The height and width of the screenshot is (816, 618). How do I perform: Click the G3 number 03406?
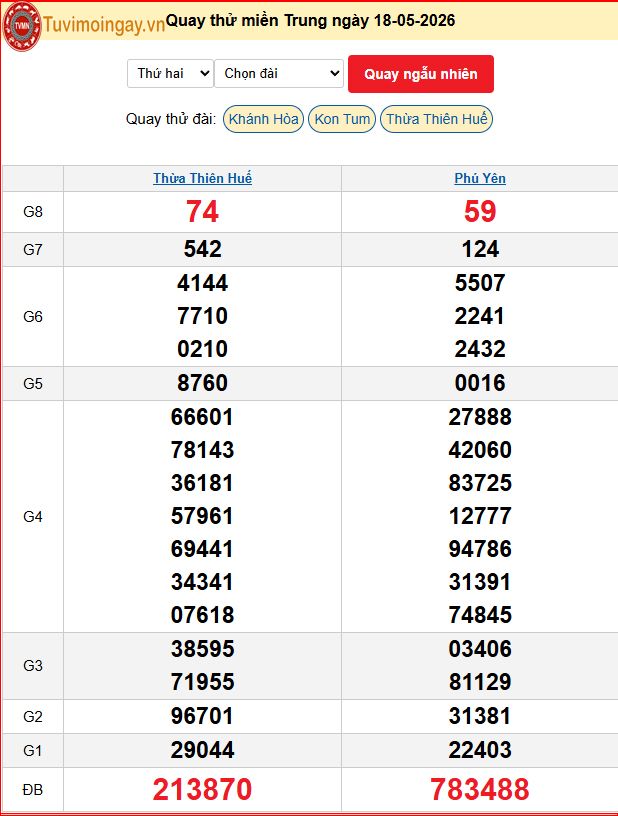pyautogui.click(x=480, y=649)
